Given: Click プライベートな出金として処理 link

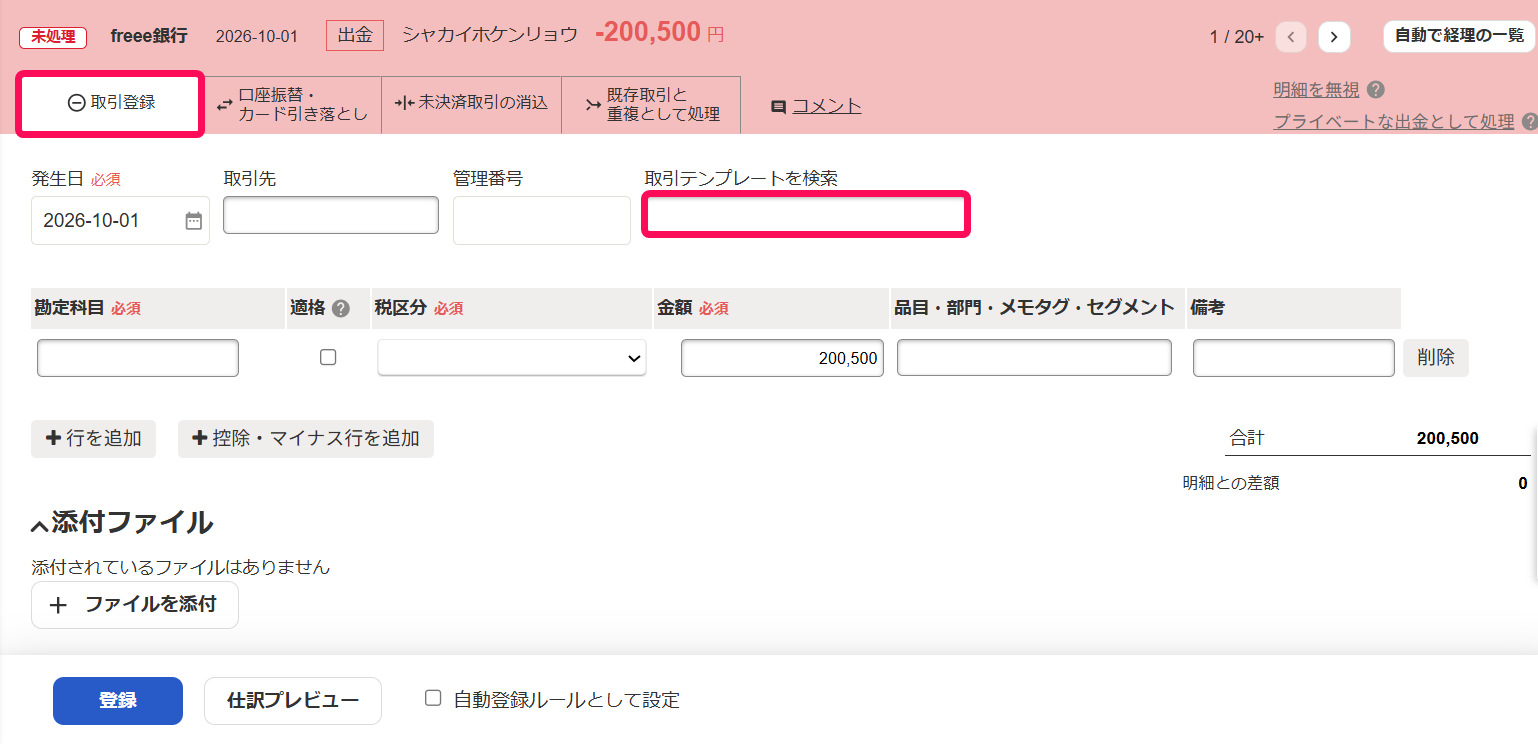Looking at the screenshot, I should pyautogui.click(x=1394, y=122).
